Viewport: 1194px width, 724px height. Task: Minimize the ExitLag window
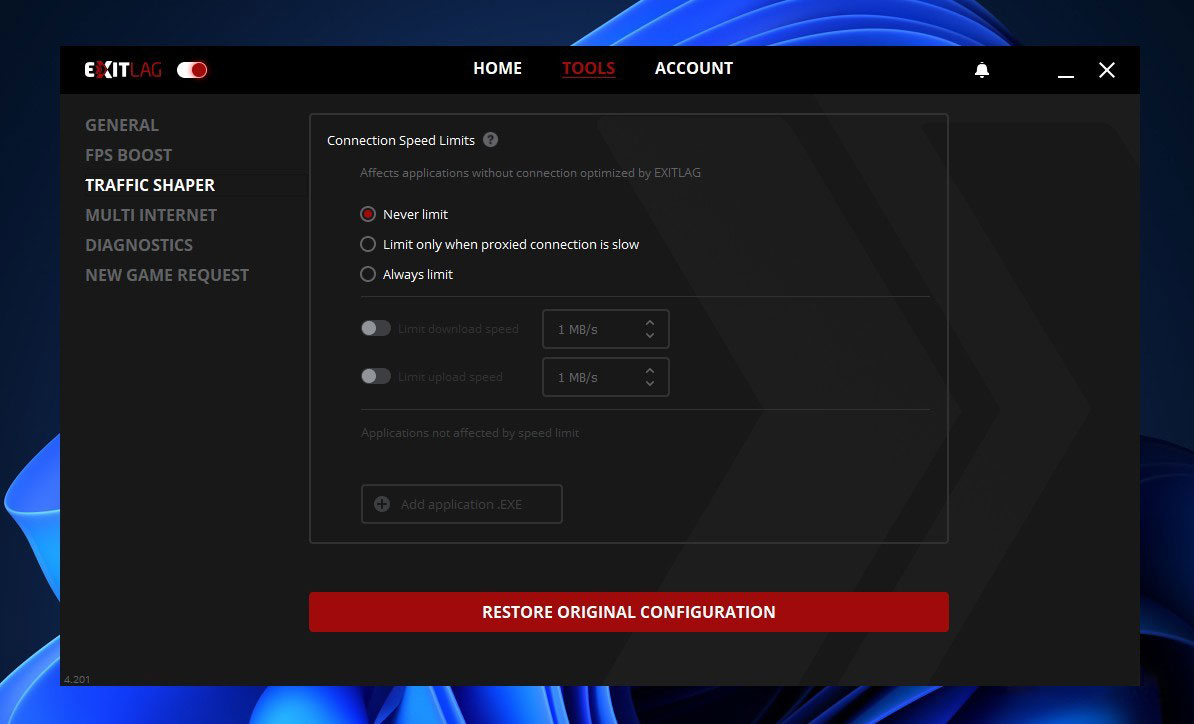click(1066, 71)
